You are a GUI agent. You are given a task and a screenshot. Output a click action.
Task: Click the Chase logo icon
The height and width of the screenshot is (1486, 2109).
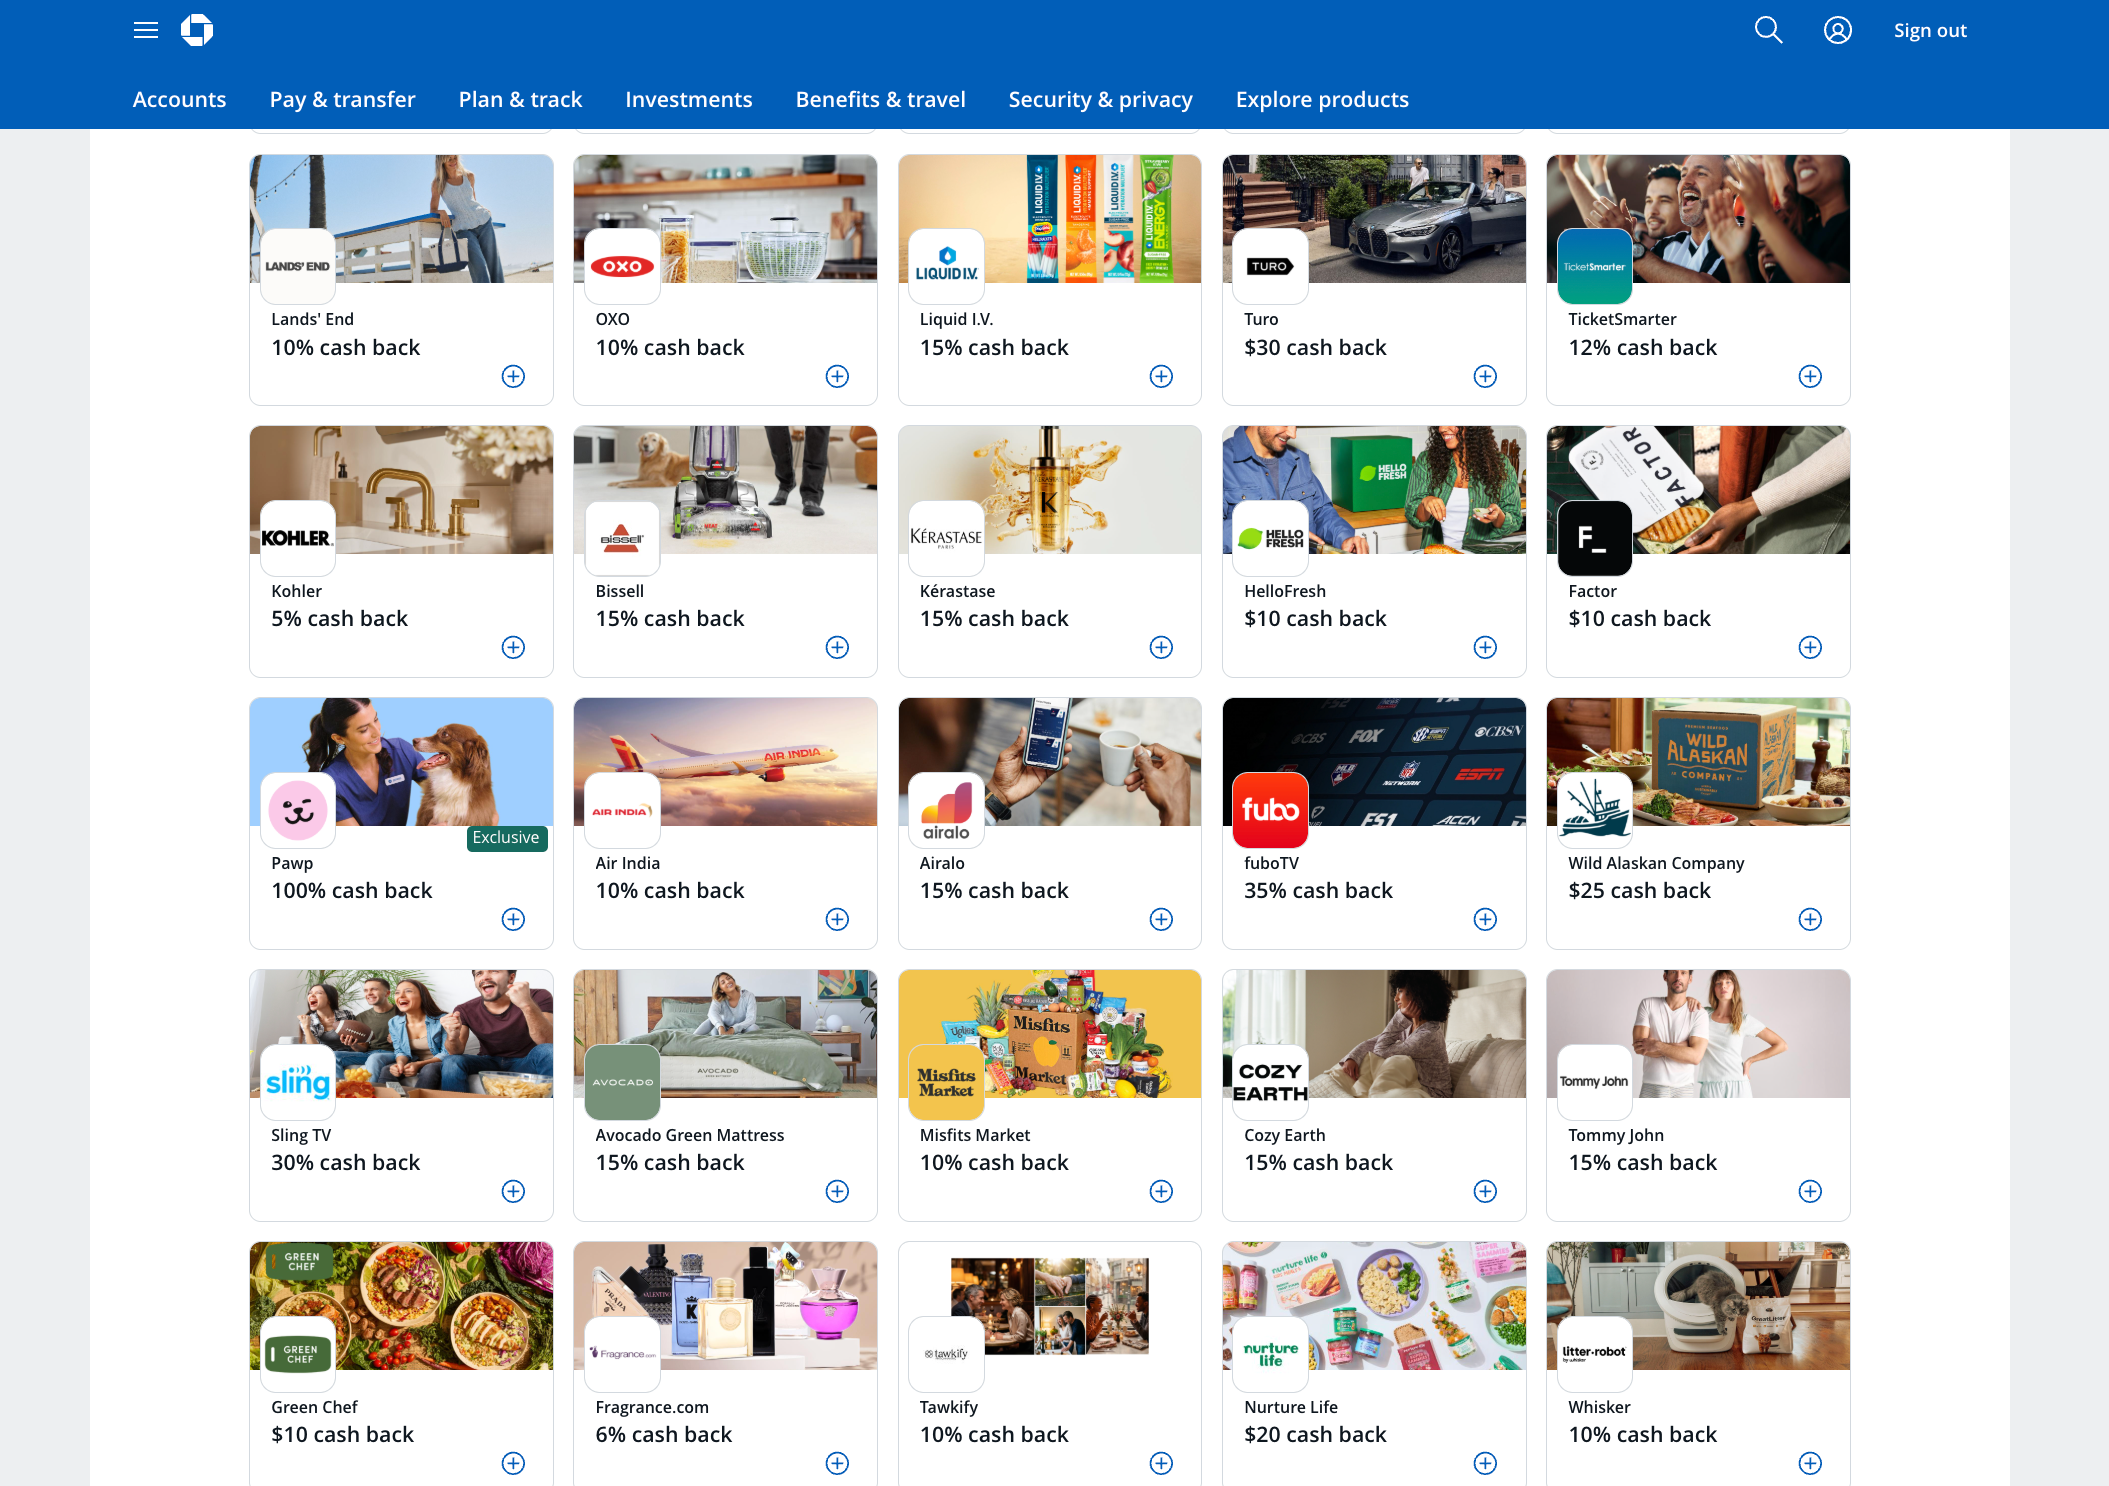tap(197, 30)
